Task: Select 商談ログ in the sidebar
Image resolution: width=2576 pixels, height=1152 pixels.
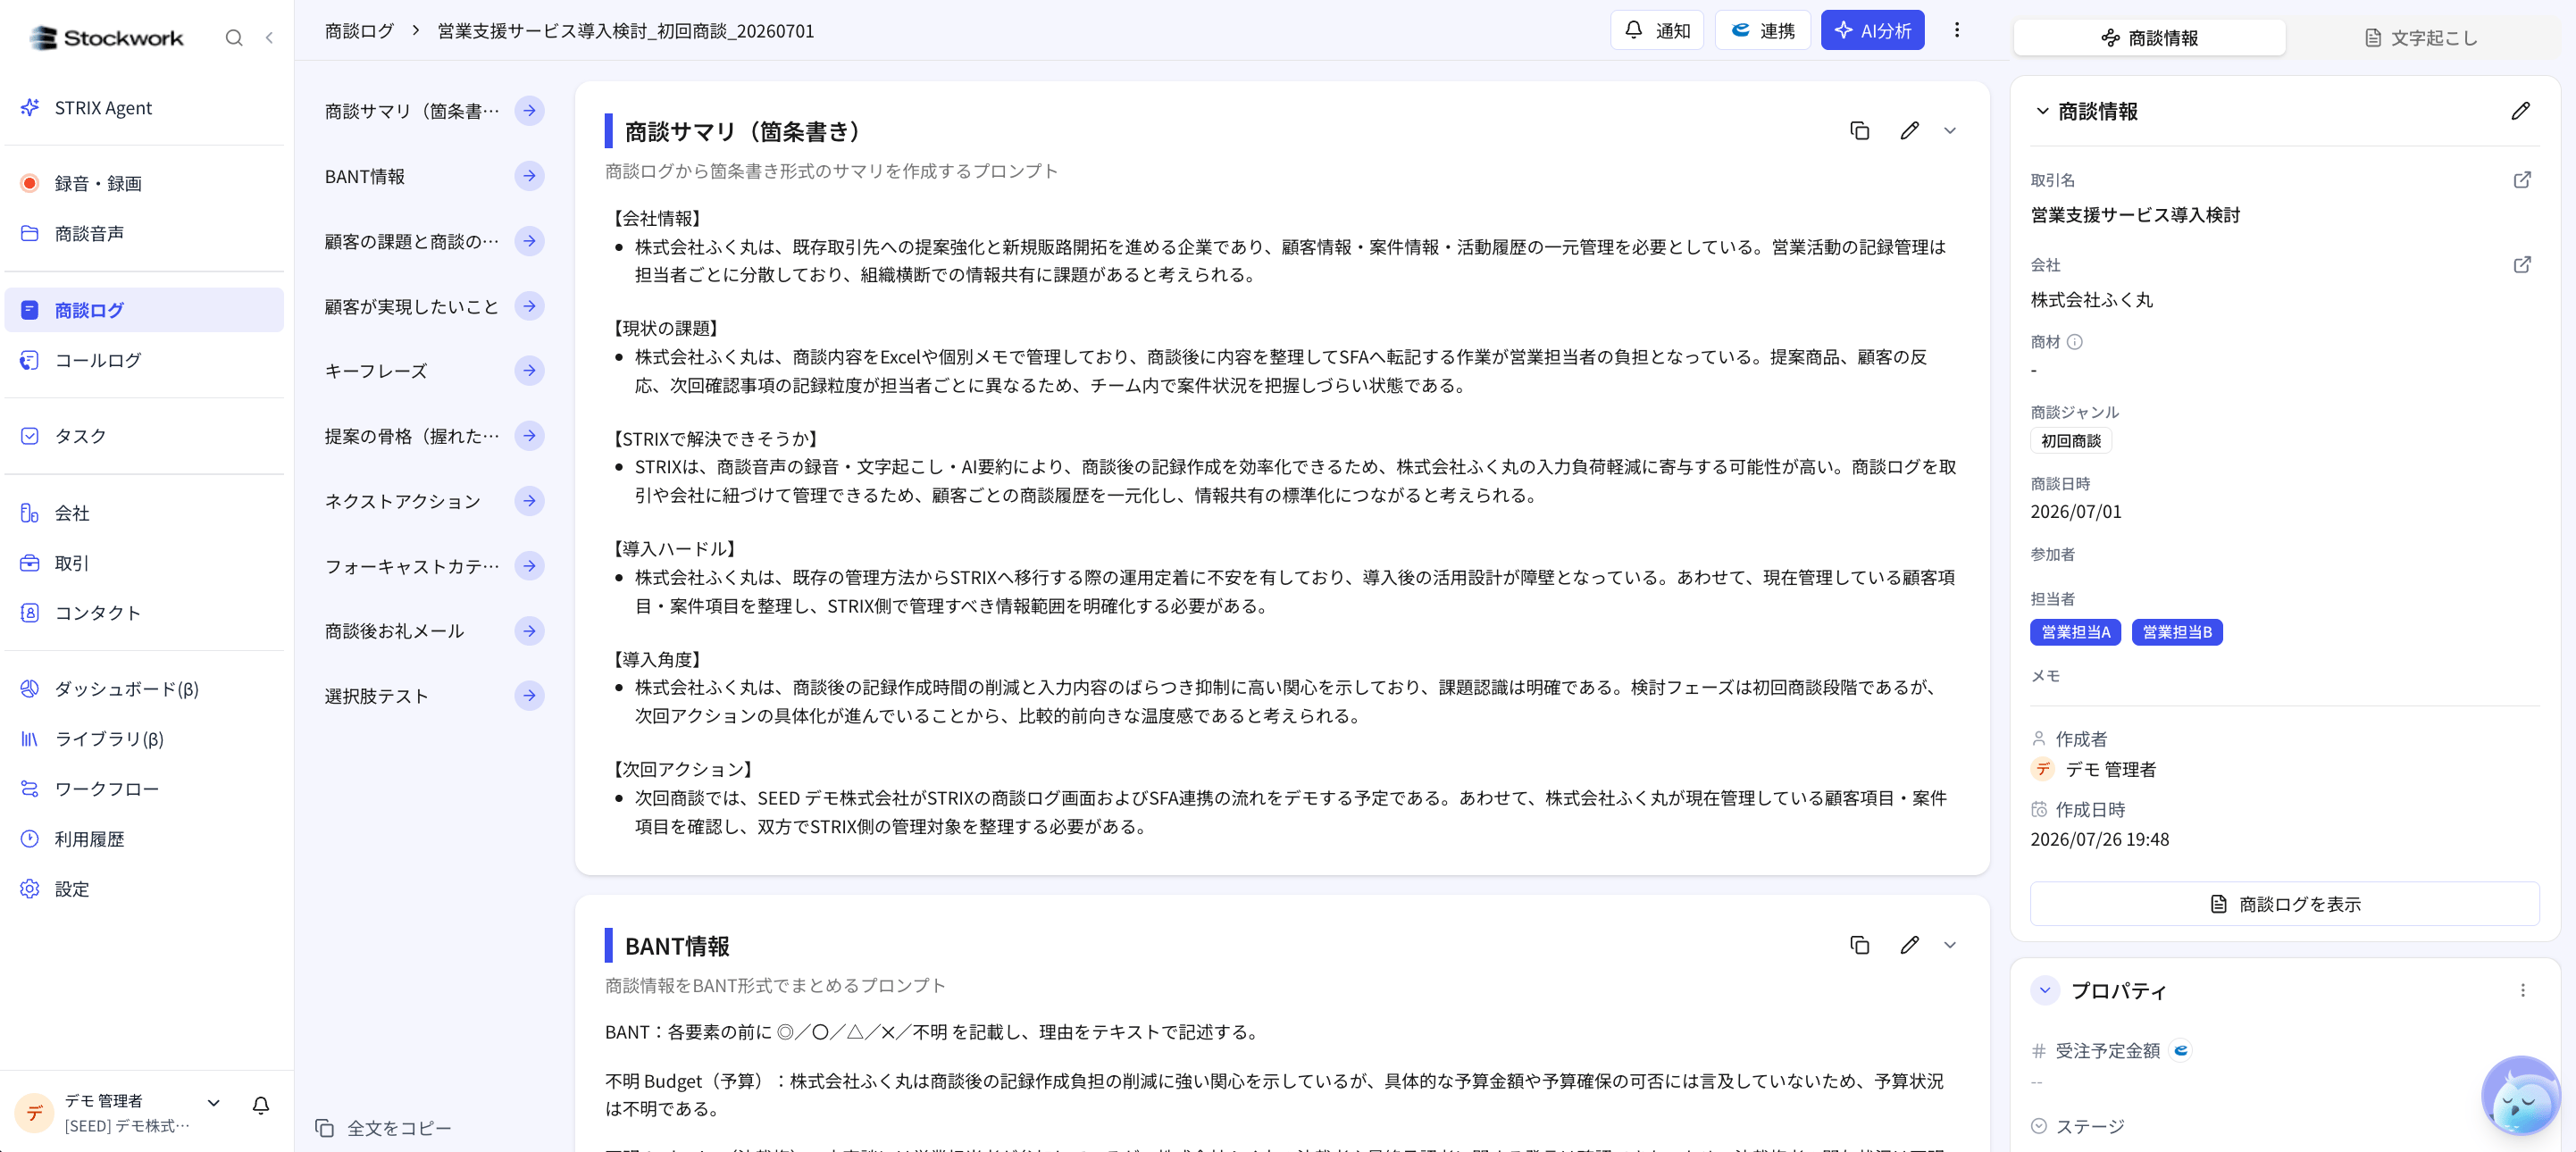Action: [144, 310]
